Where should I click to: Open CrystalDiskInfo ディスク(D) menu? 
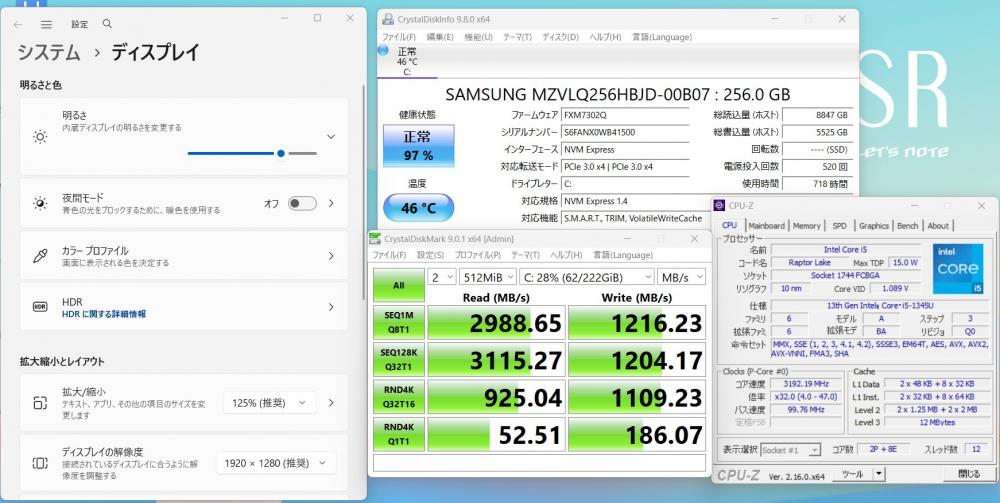pyautogui.click(x=561, y=37)
